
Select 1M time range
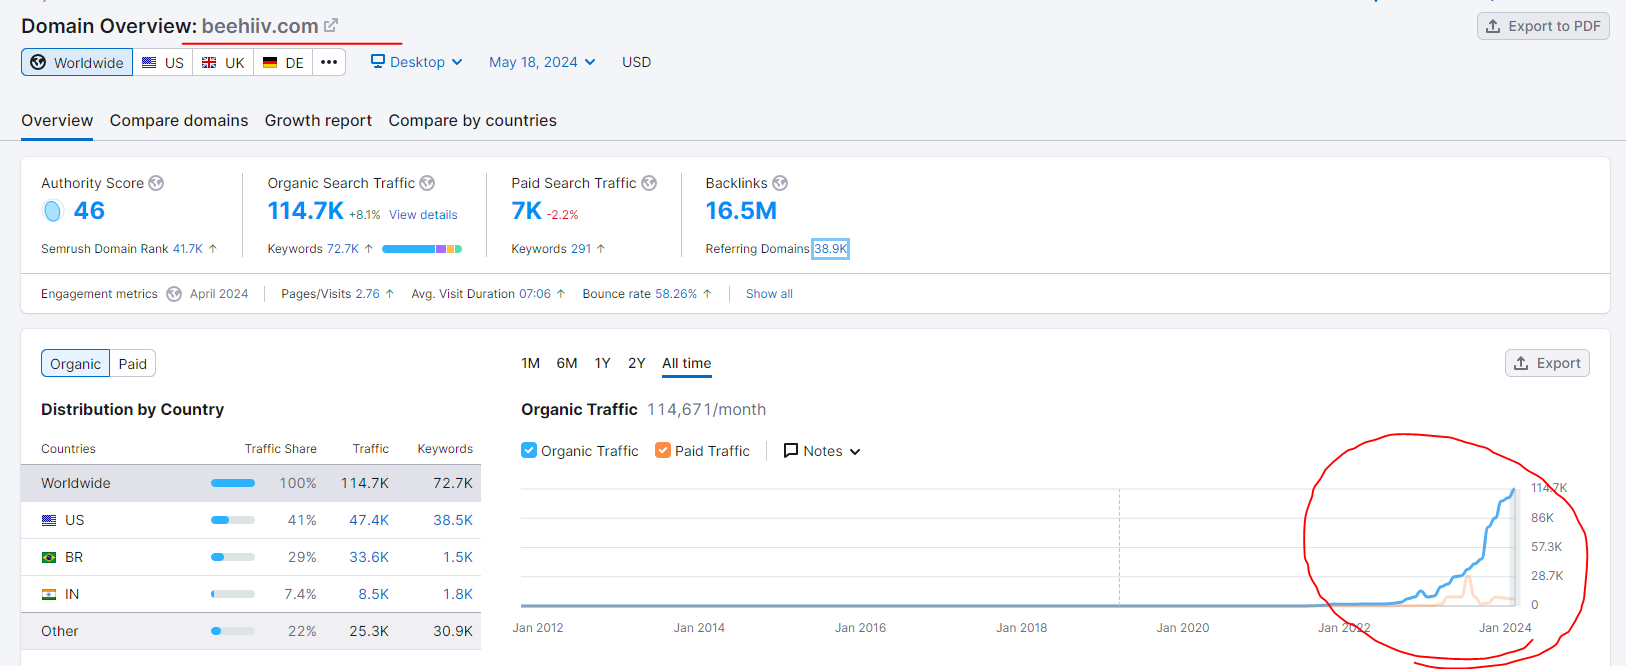pyautogui.click(x=531, y=363)
